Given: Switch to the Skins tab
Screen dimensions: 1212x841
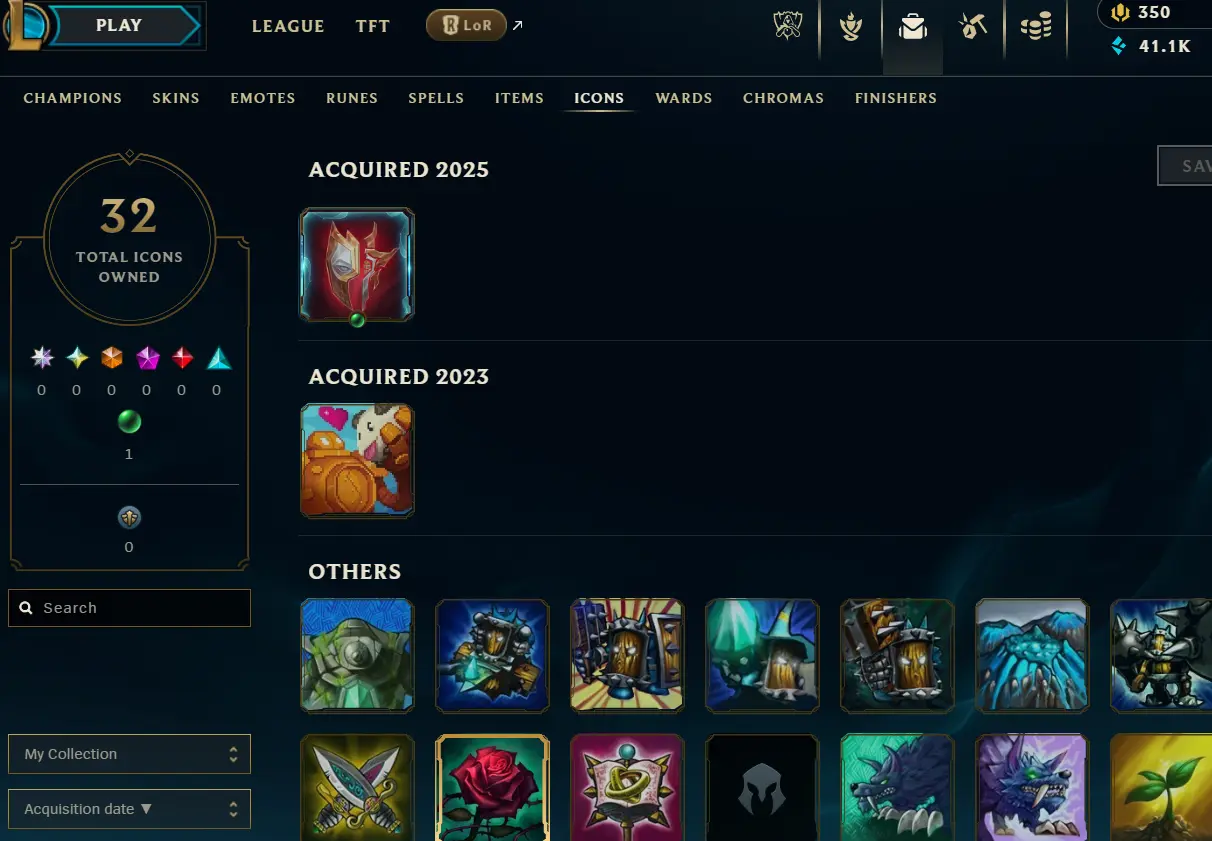Looking at the screenshot, I should [x=176, y=98].
